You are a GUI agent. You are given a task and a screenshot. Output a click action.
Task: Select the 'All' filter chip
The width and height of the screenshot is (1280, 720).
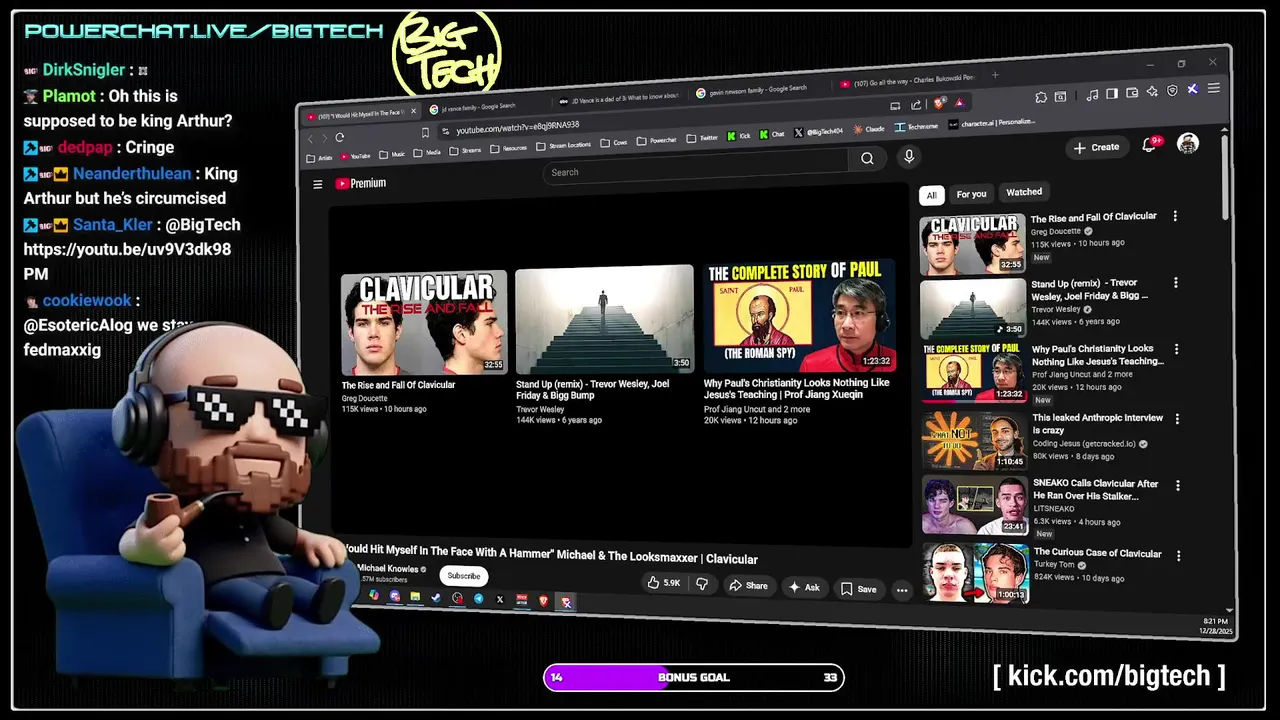coord(932,195)
